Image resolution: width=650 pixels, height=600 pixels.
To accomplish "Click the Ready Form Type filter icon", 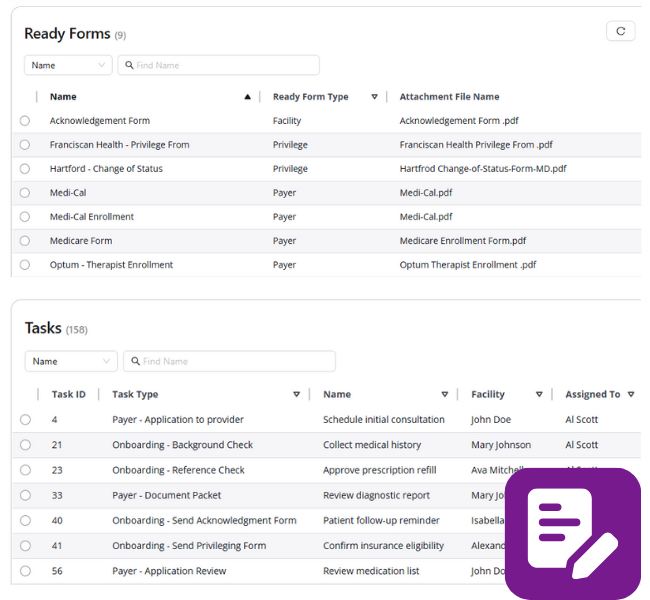I will [x=375, y=97].
